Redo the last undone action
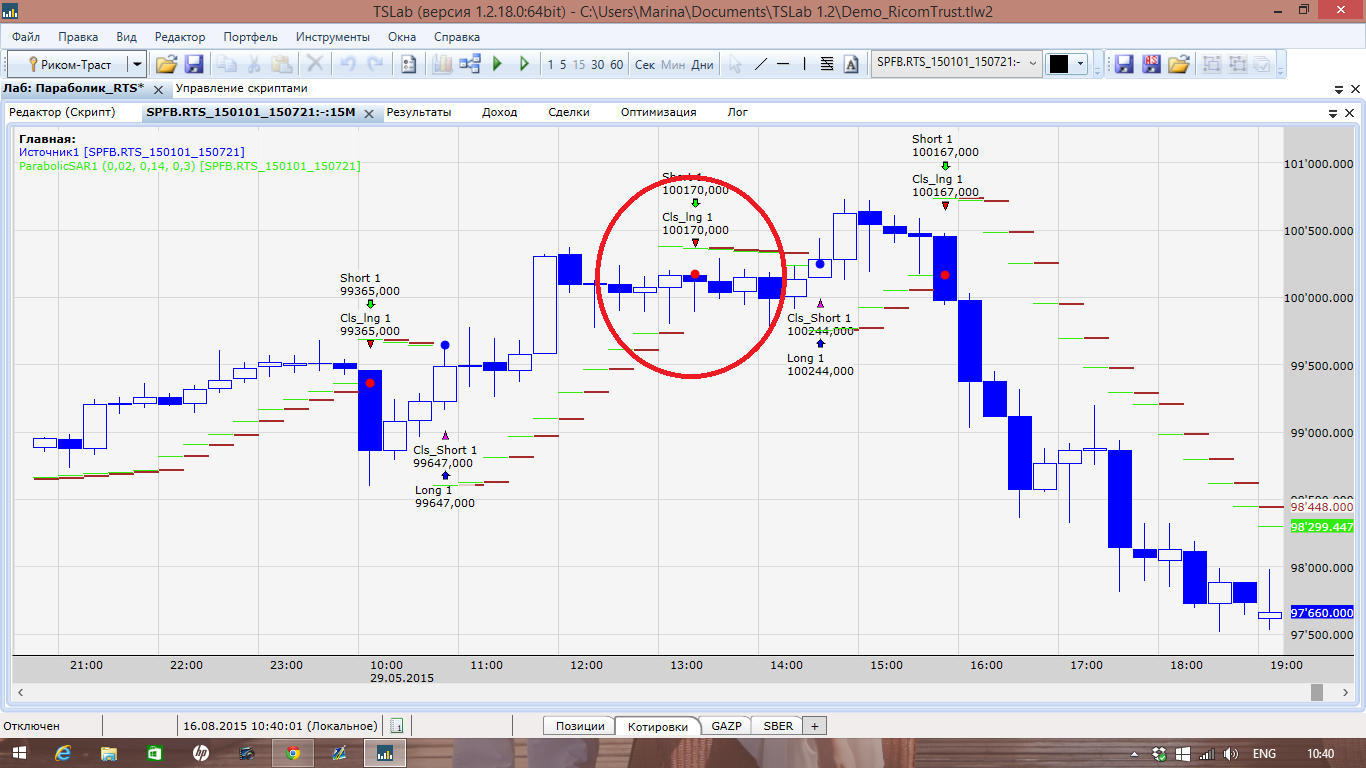 [375, 64]
